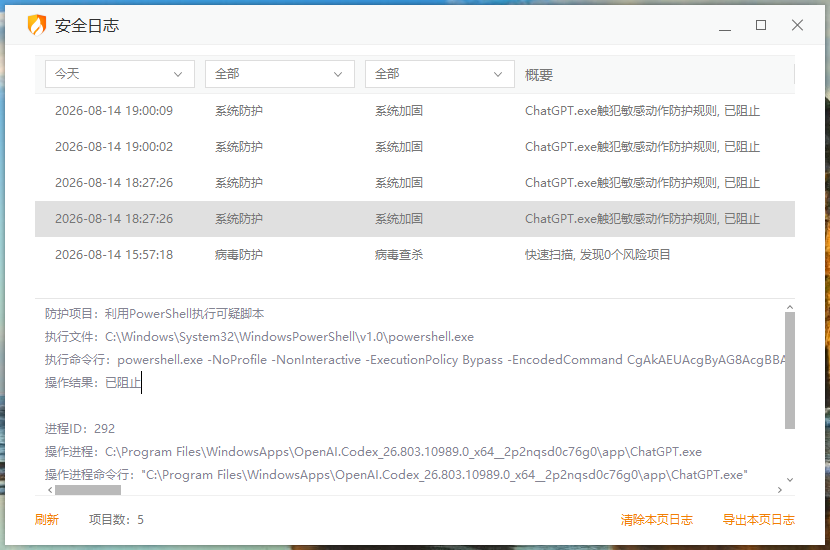Select the log entry at 19:00:09
The height and width of the screenshot is (550, 830).
[414, 111]
